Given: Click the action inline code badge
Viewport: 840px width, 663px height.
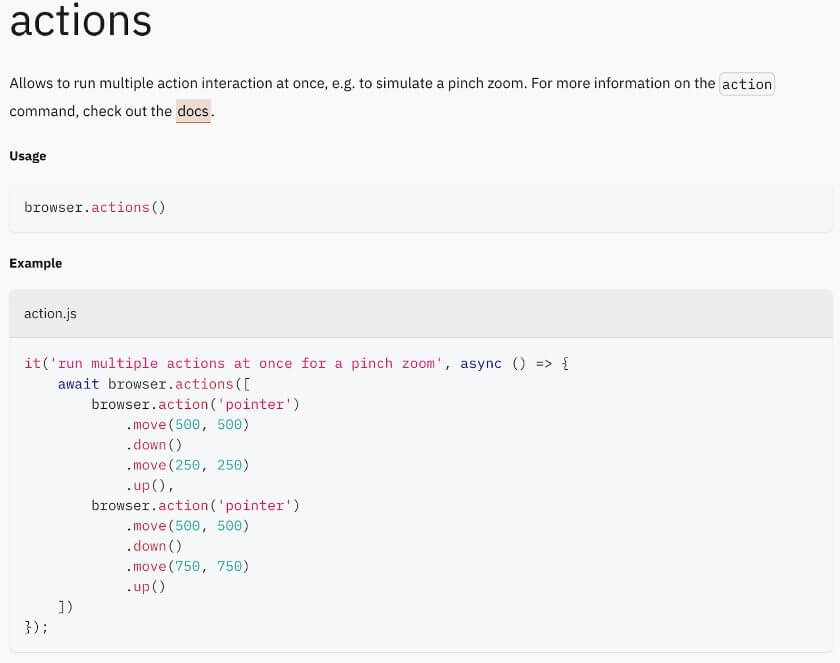Looking at the screenshot, I should tap(746, 84).
